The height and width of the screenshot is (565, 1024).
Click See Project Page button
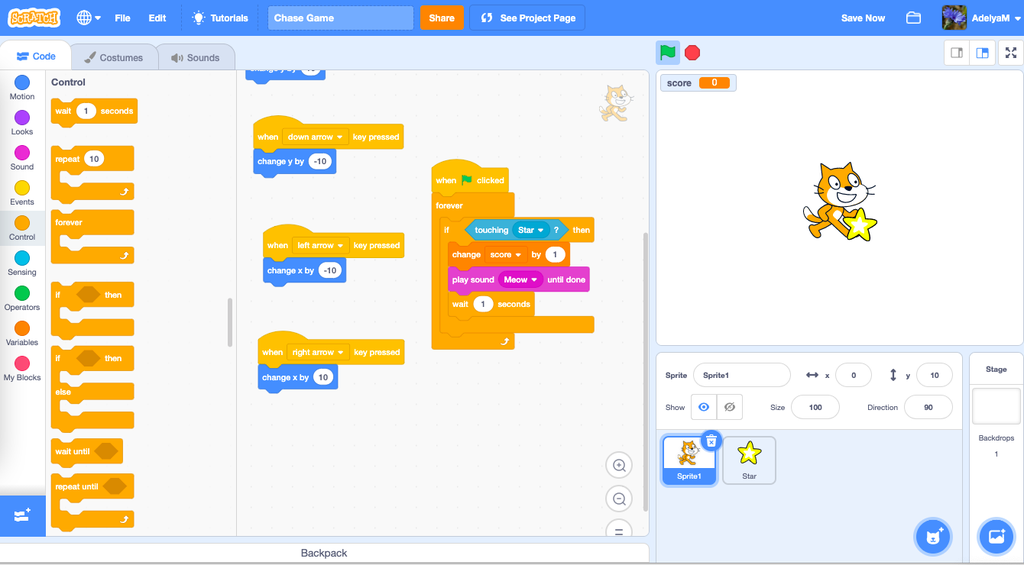(527, 18)
